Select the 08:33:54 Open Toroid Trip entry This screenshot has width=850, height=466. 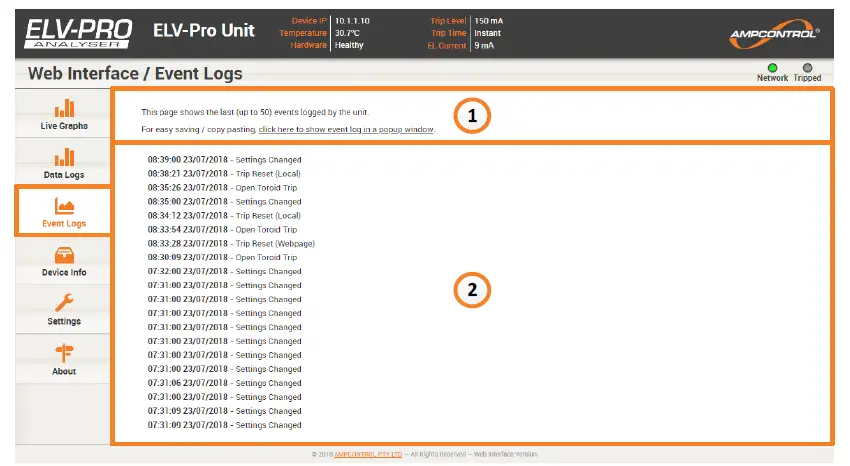point(222,230)
